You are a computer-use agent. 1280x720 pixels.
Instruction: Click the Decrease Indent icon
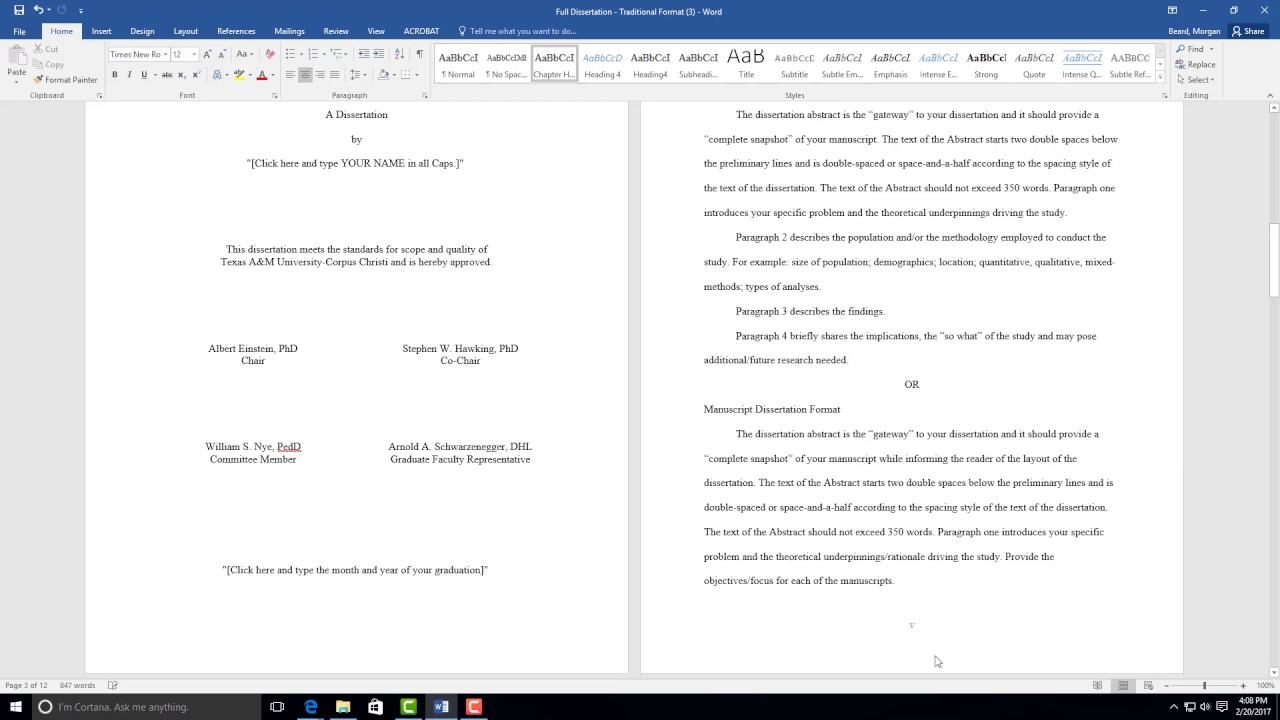point(364,54)
